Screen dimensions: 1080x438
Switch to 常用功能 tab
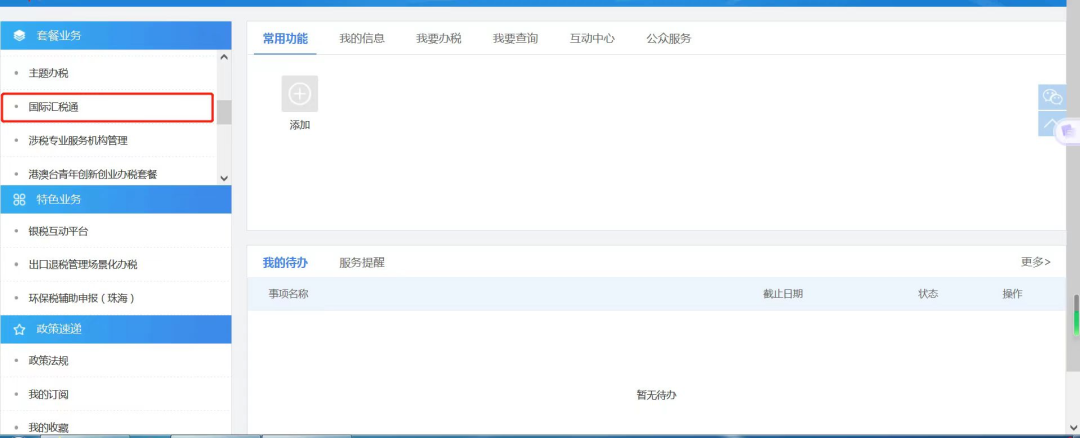pyautogui.click(x=285, y=39)
